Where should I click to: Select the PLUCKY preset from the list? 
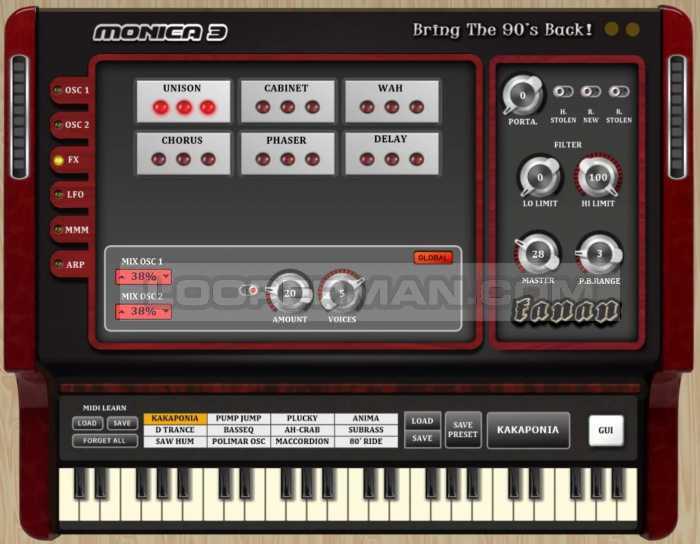point(302,418)
